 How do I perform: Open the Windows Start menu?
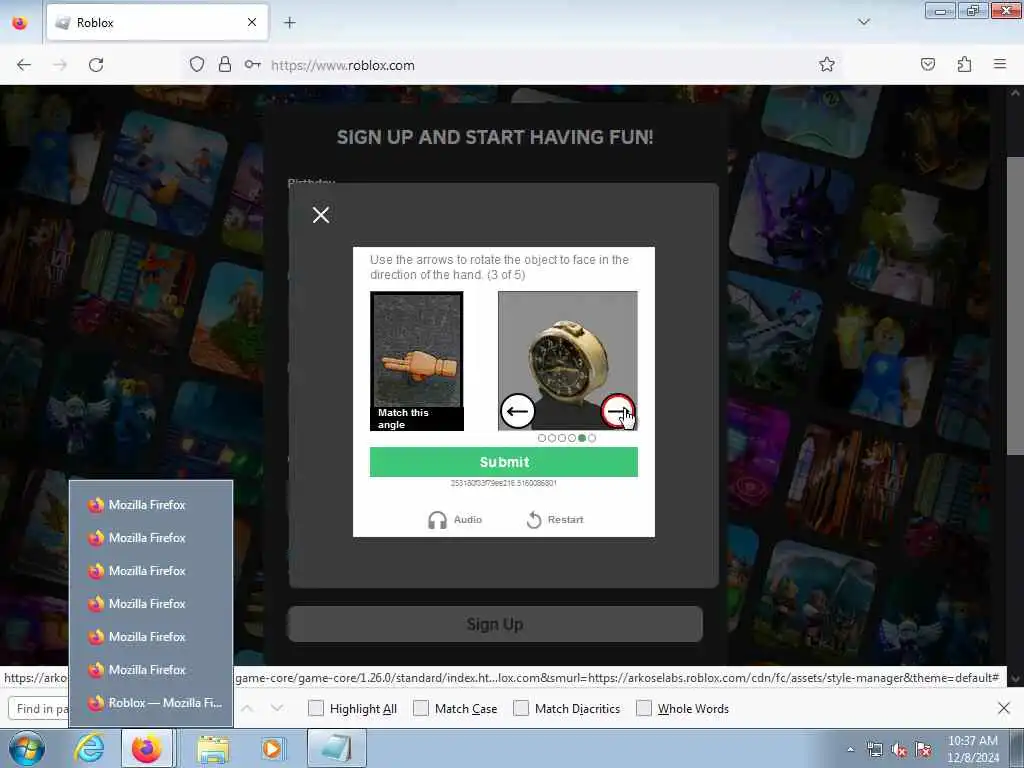pyautogui.click(x=27, y=748)
